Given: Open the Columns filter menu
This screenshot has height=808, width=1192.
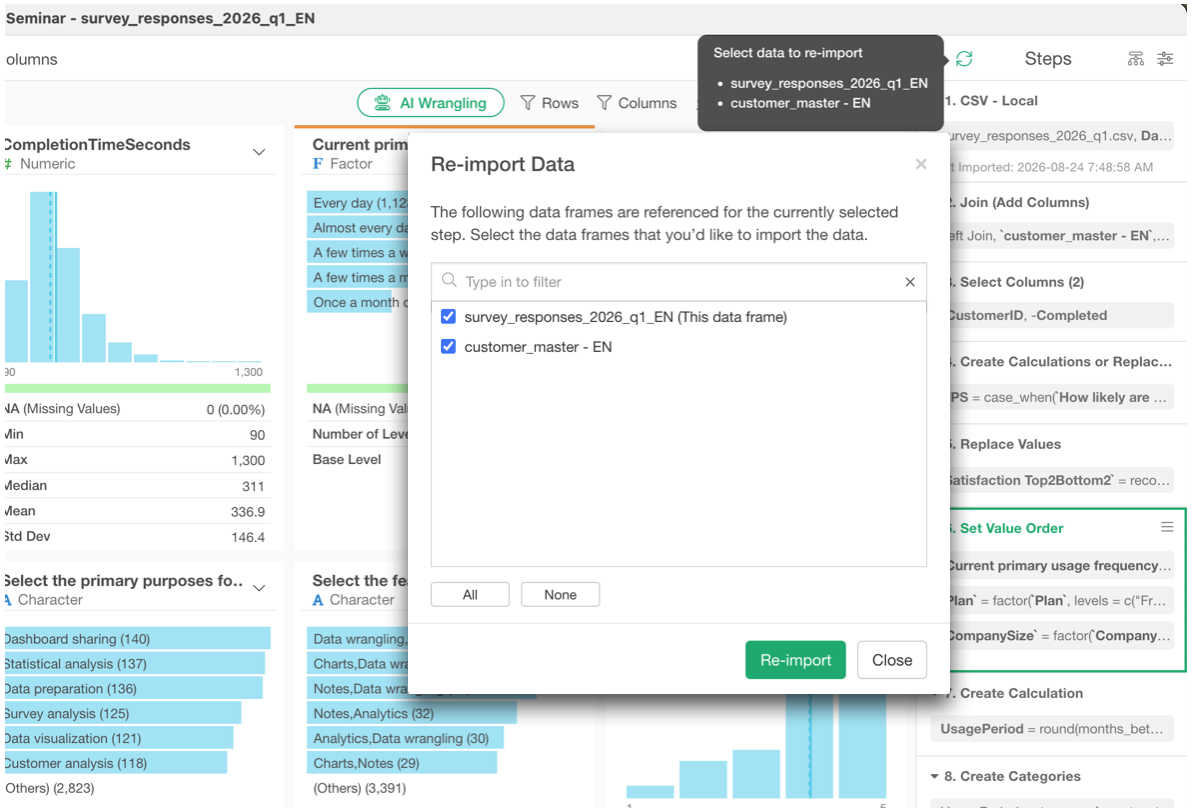Looking at the screenshot, I should tap(637, 103).
